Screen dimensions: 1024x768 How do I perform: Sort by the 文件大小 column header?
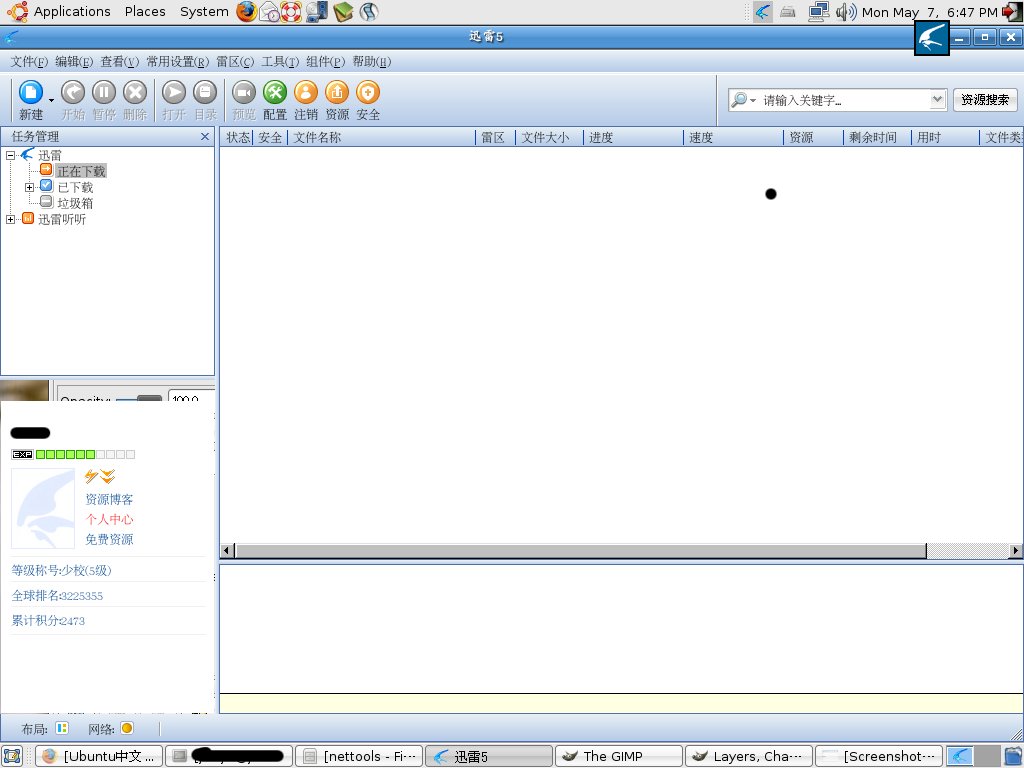[x=549, y=137]
